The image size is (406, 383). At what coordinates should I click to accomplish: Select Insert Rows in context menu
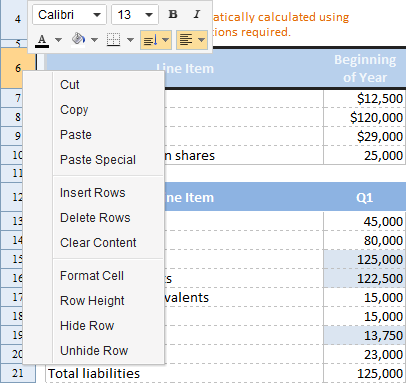(108, 193)
